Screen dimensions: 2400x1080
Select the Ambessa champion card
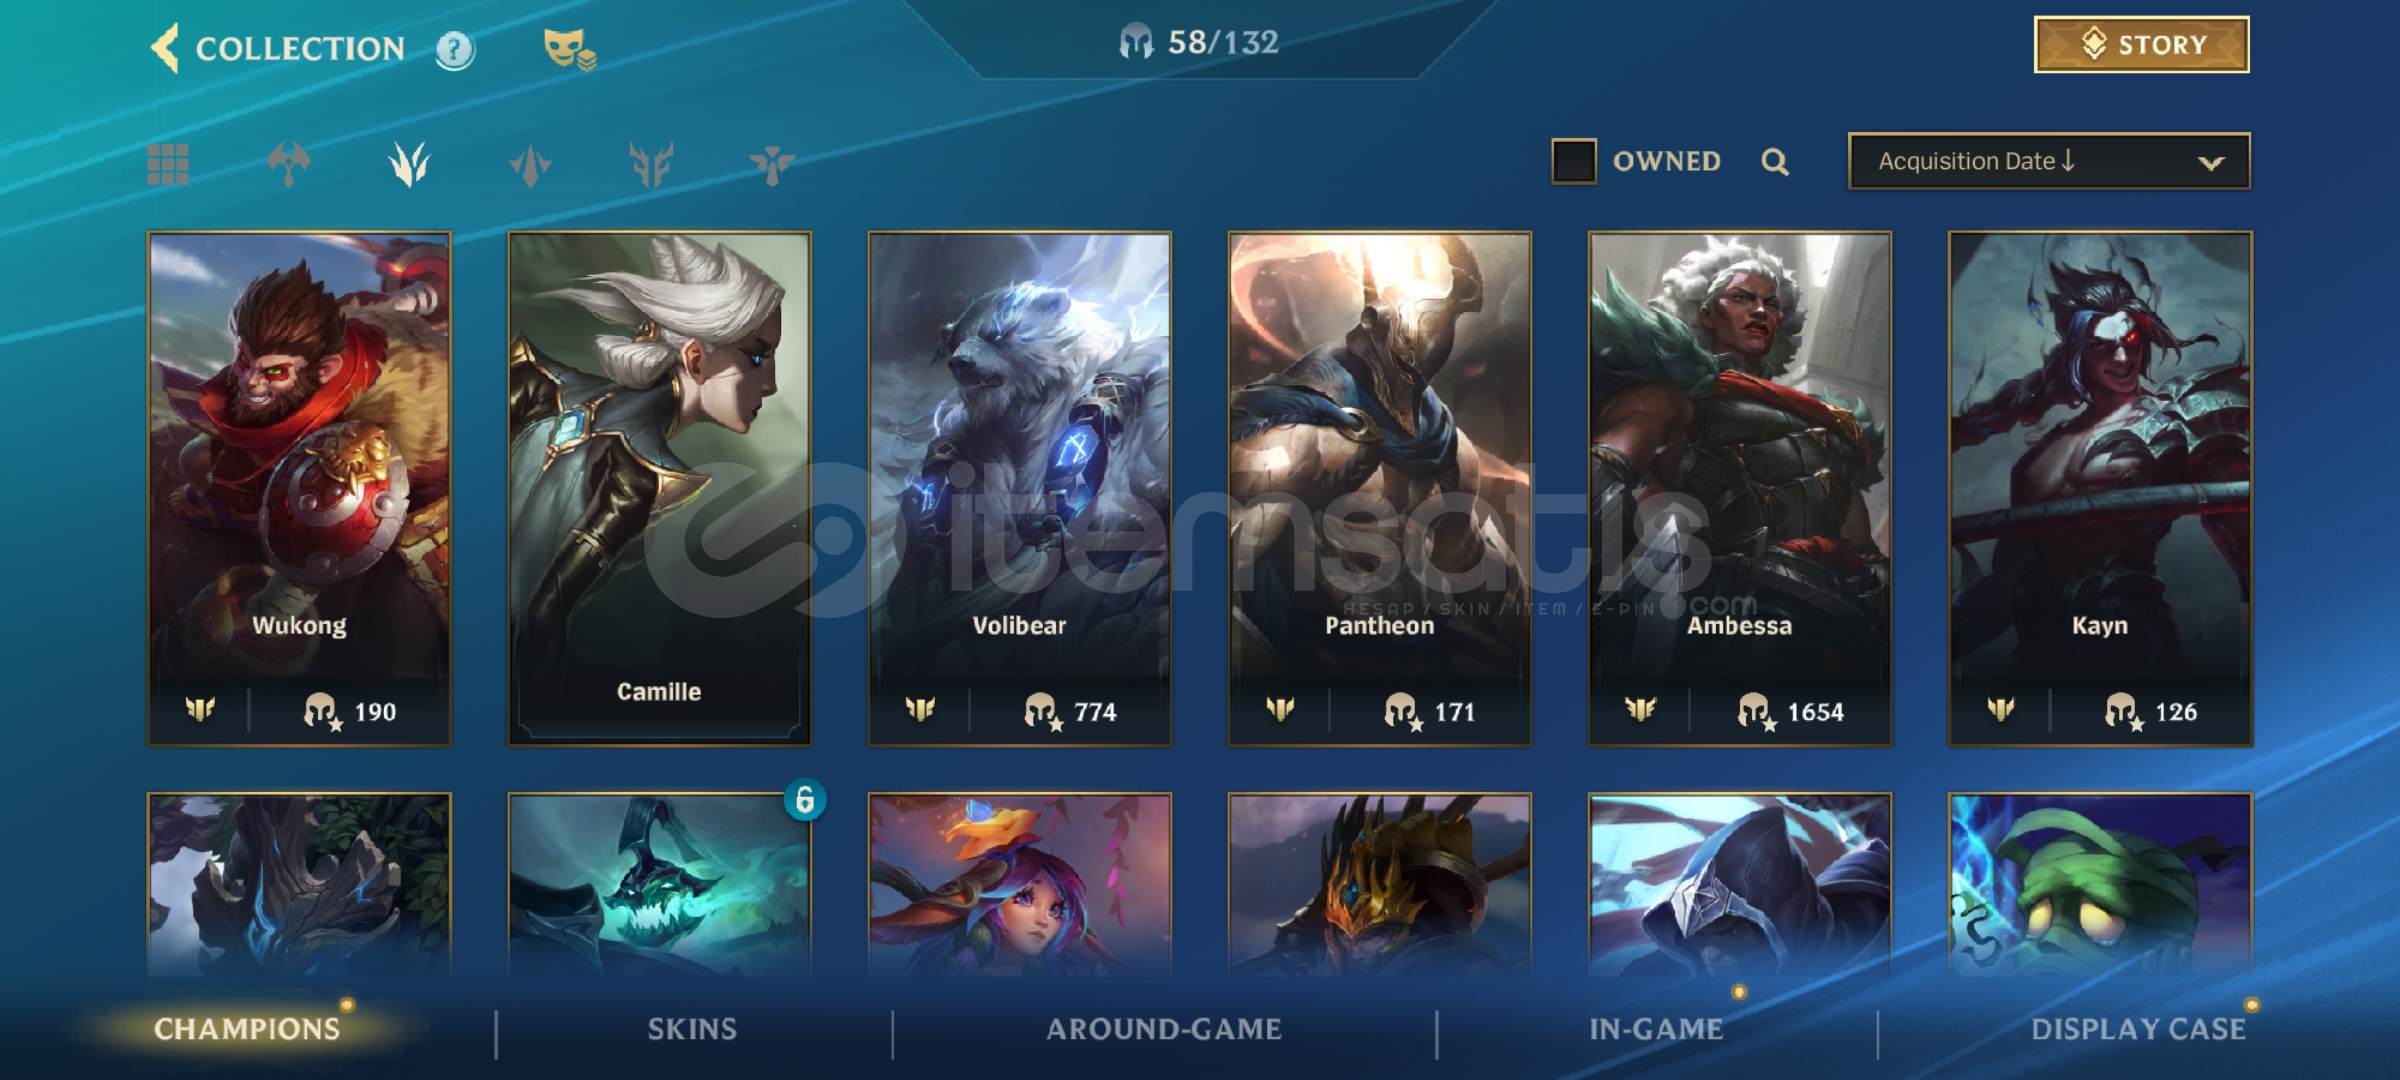click(1740, 489)
